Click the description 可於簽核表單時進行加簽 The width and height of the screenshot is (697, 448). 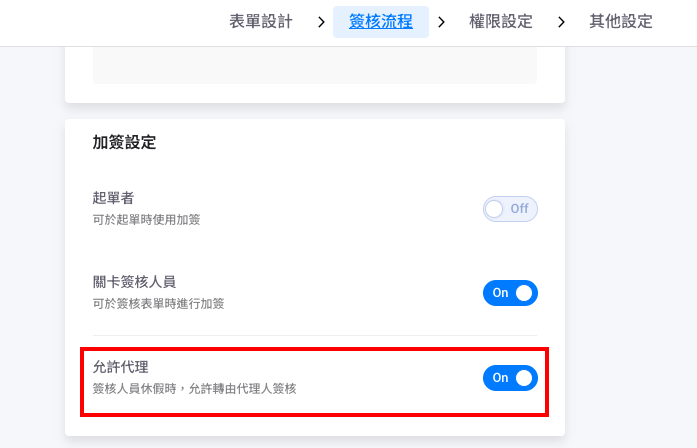(x=159, y=303)
